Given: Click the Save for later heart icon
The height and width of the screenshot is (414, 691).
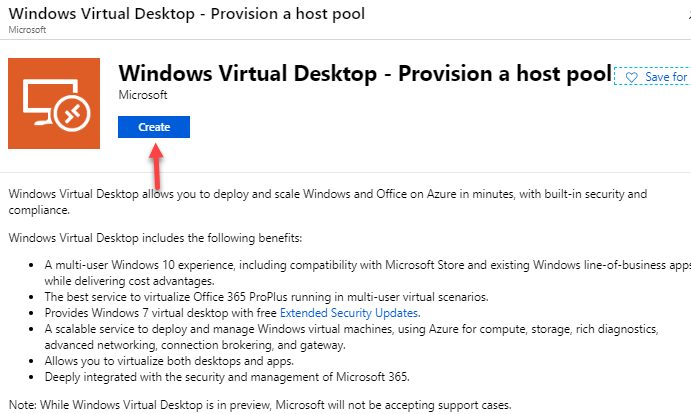Looking at the screenshot, I should (x=632, y=77).
